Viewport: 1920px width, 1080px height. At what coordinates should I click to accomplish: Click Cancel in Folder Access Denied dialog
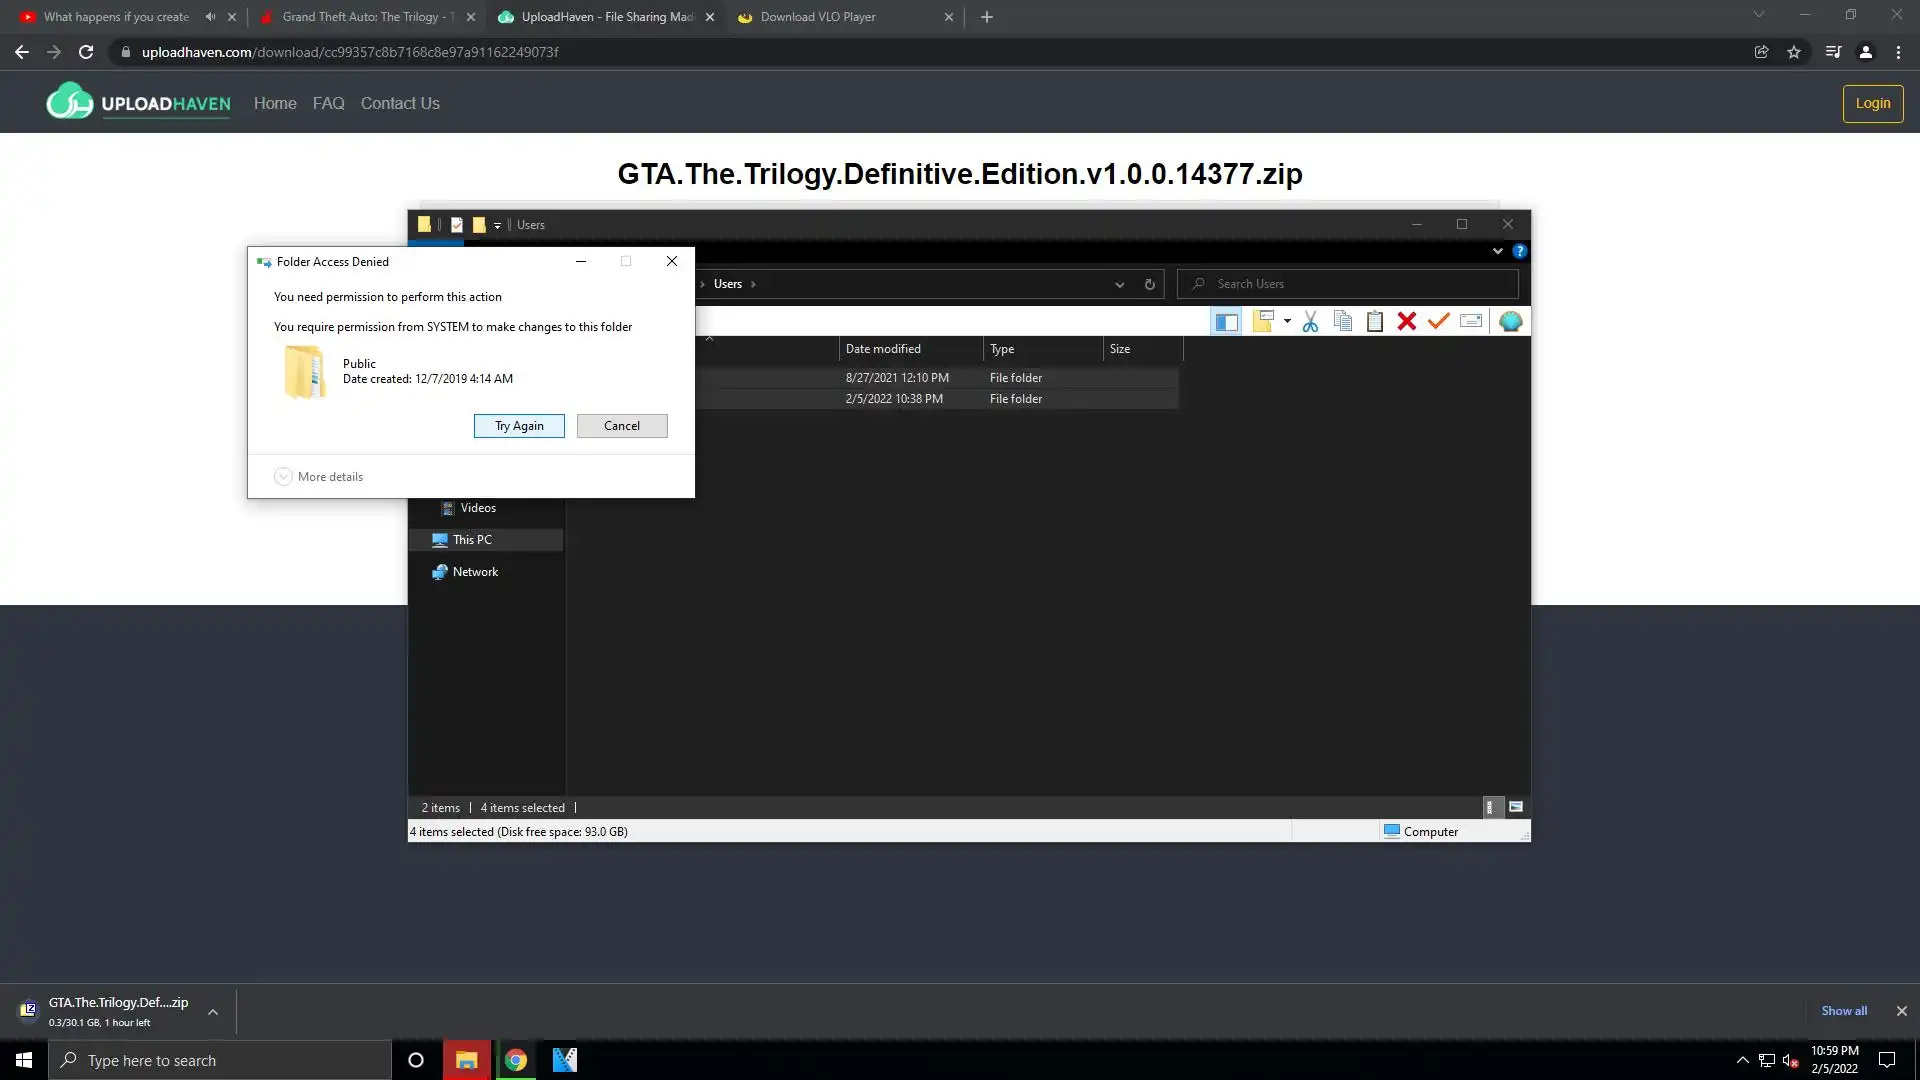(x=621, y=426)
